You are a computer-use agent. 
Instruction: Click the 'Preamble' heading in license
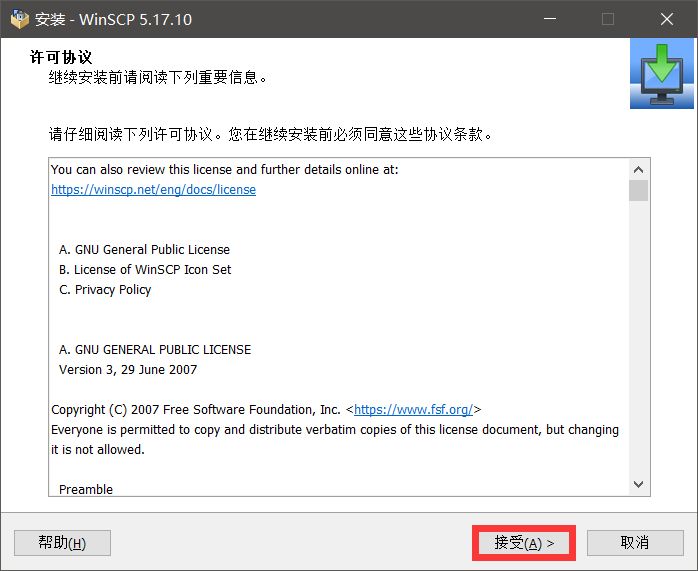(x=86, y=490)
